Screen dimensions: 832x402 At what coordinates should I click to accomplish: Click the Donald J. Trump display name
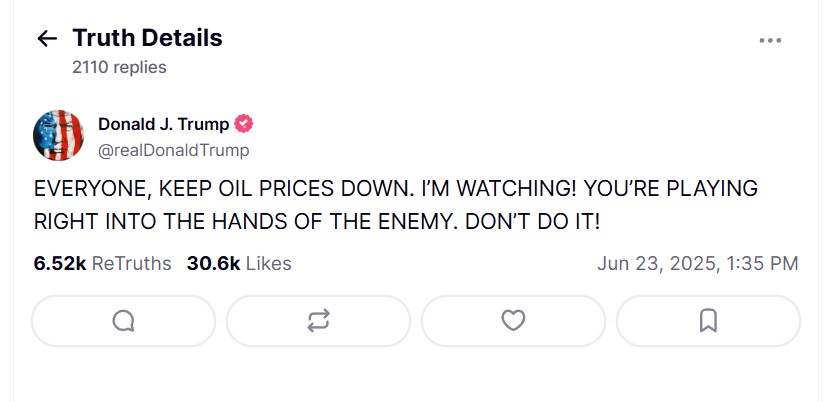point(163,124)
